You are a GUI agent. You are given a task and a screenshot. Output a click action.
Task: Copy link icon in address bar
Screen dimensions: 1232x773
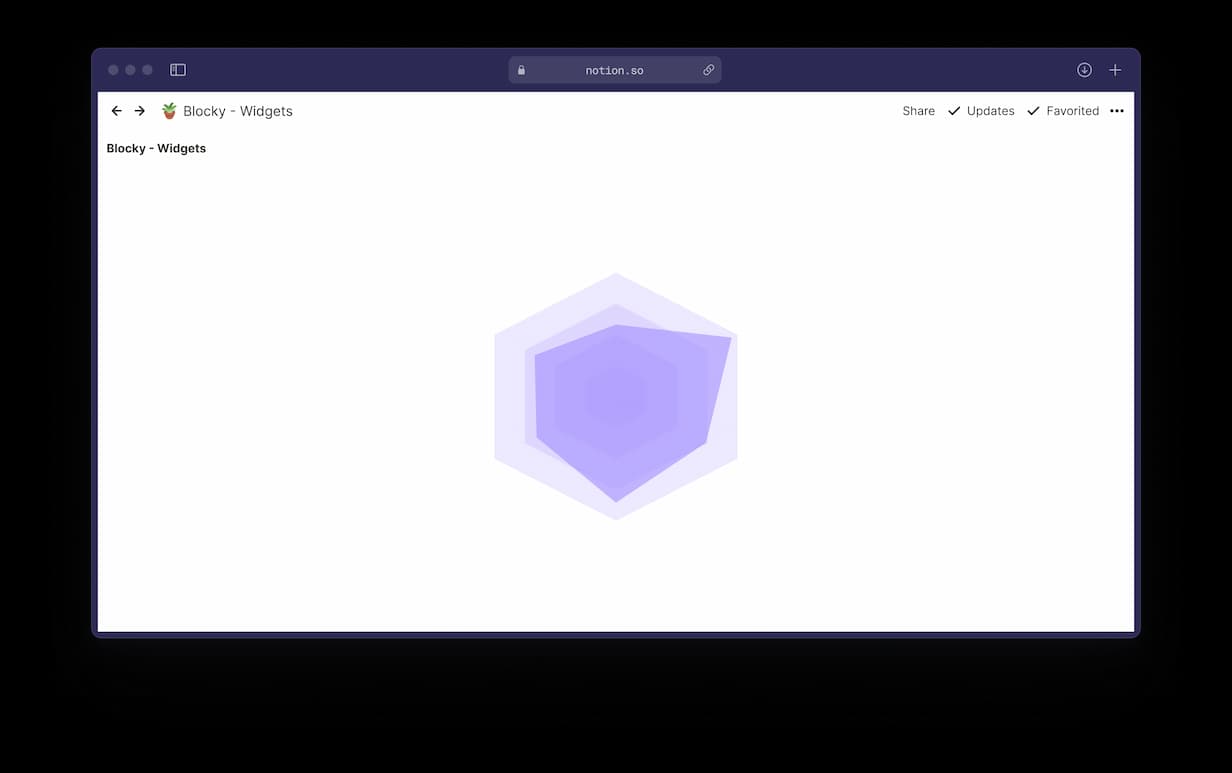tap(708, 70)
